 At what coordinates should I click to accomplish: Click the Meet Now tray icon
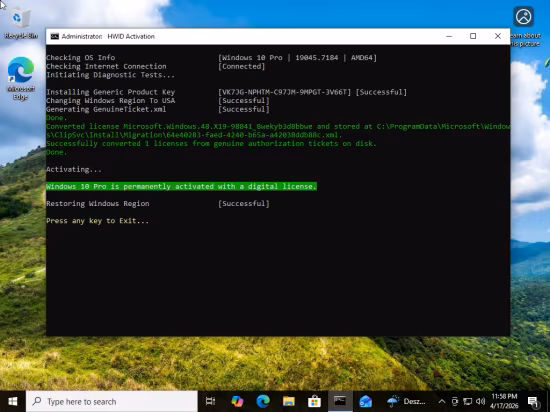pyautogui.click(x=455, y=401)
